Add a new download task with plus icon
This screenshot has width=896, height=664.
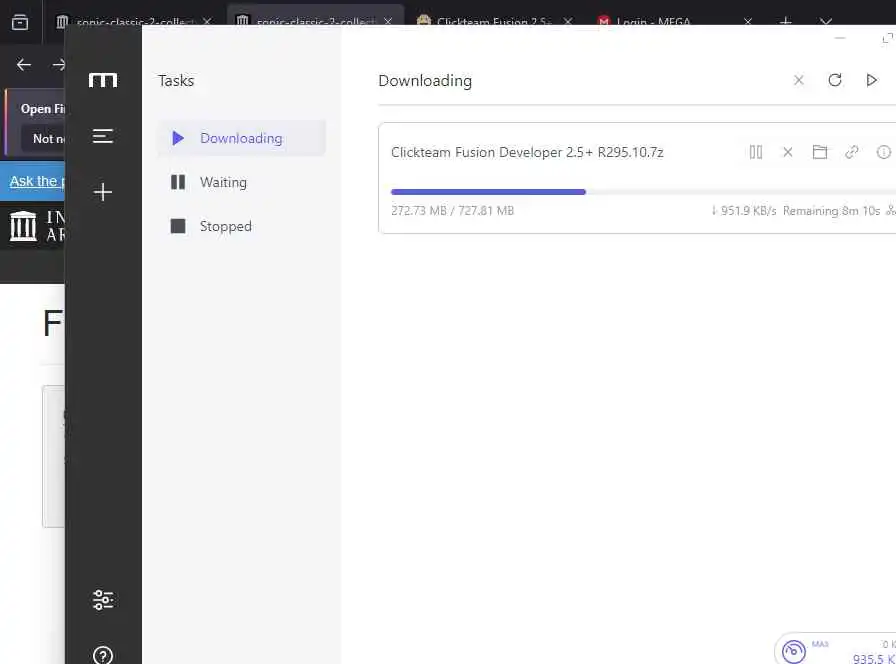tap(103, 192)
